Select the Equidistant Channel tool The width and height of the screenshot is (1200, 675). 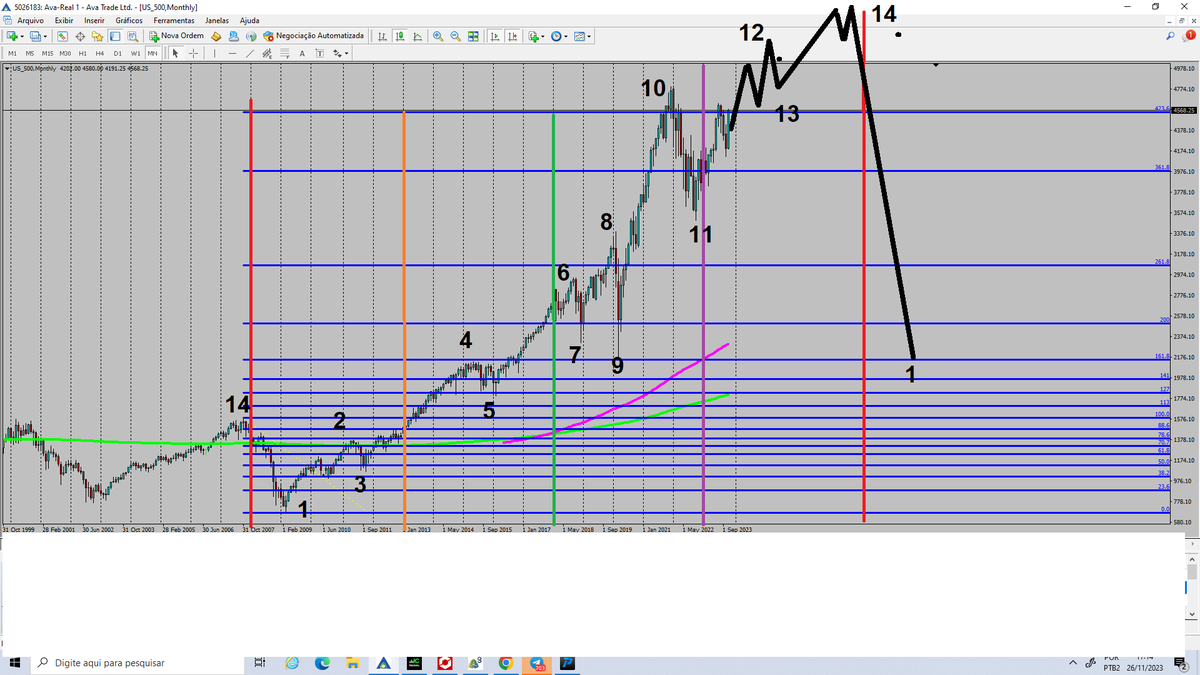[267, 52]
